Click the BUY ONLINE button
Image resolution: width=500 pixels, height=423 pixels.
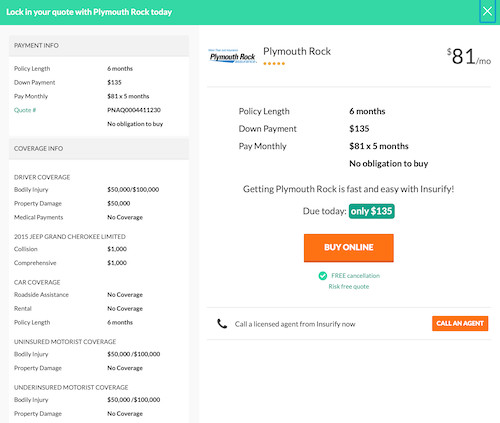[x=349, y=248]
